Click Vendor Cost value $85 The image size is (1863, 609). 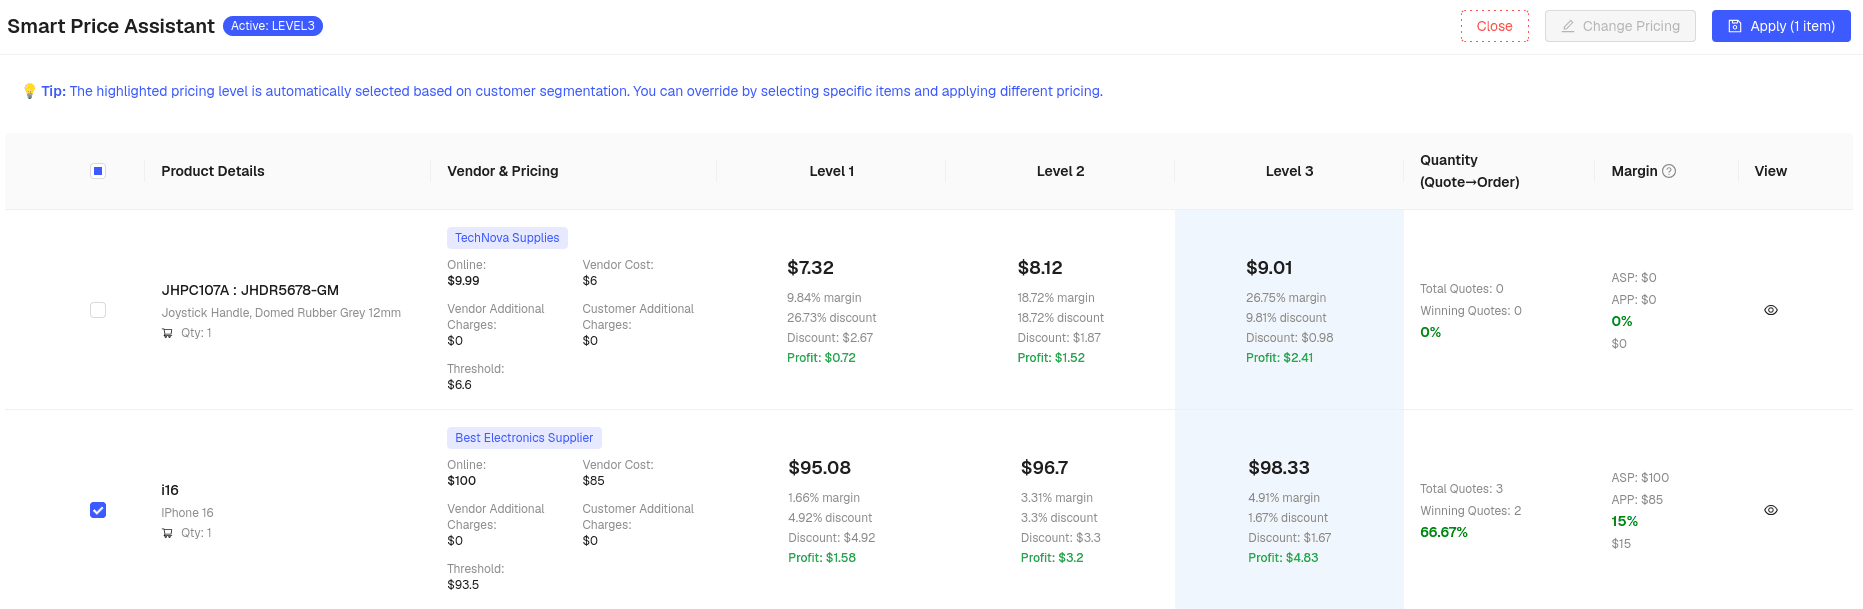pyautogui.click(x=593, y=481)
